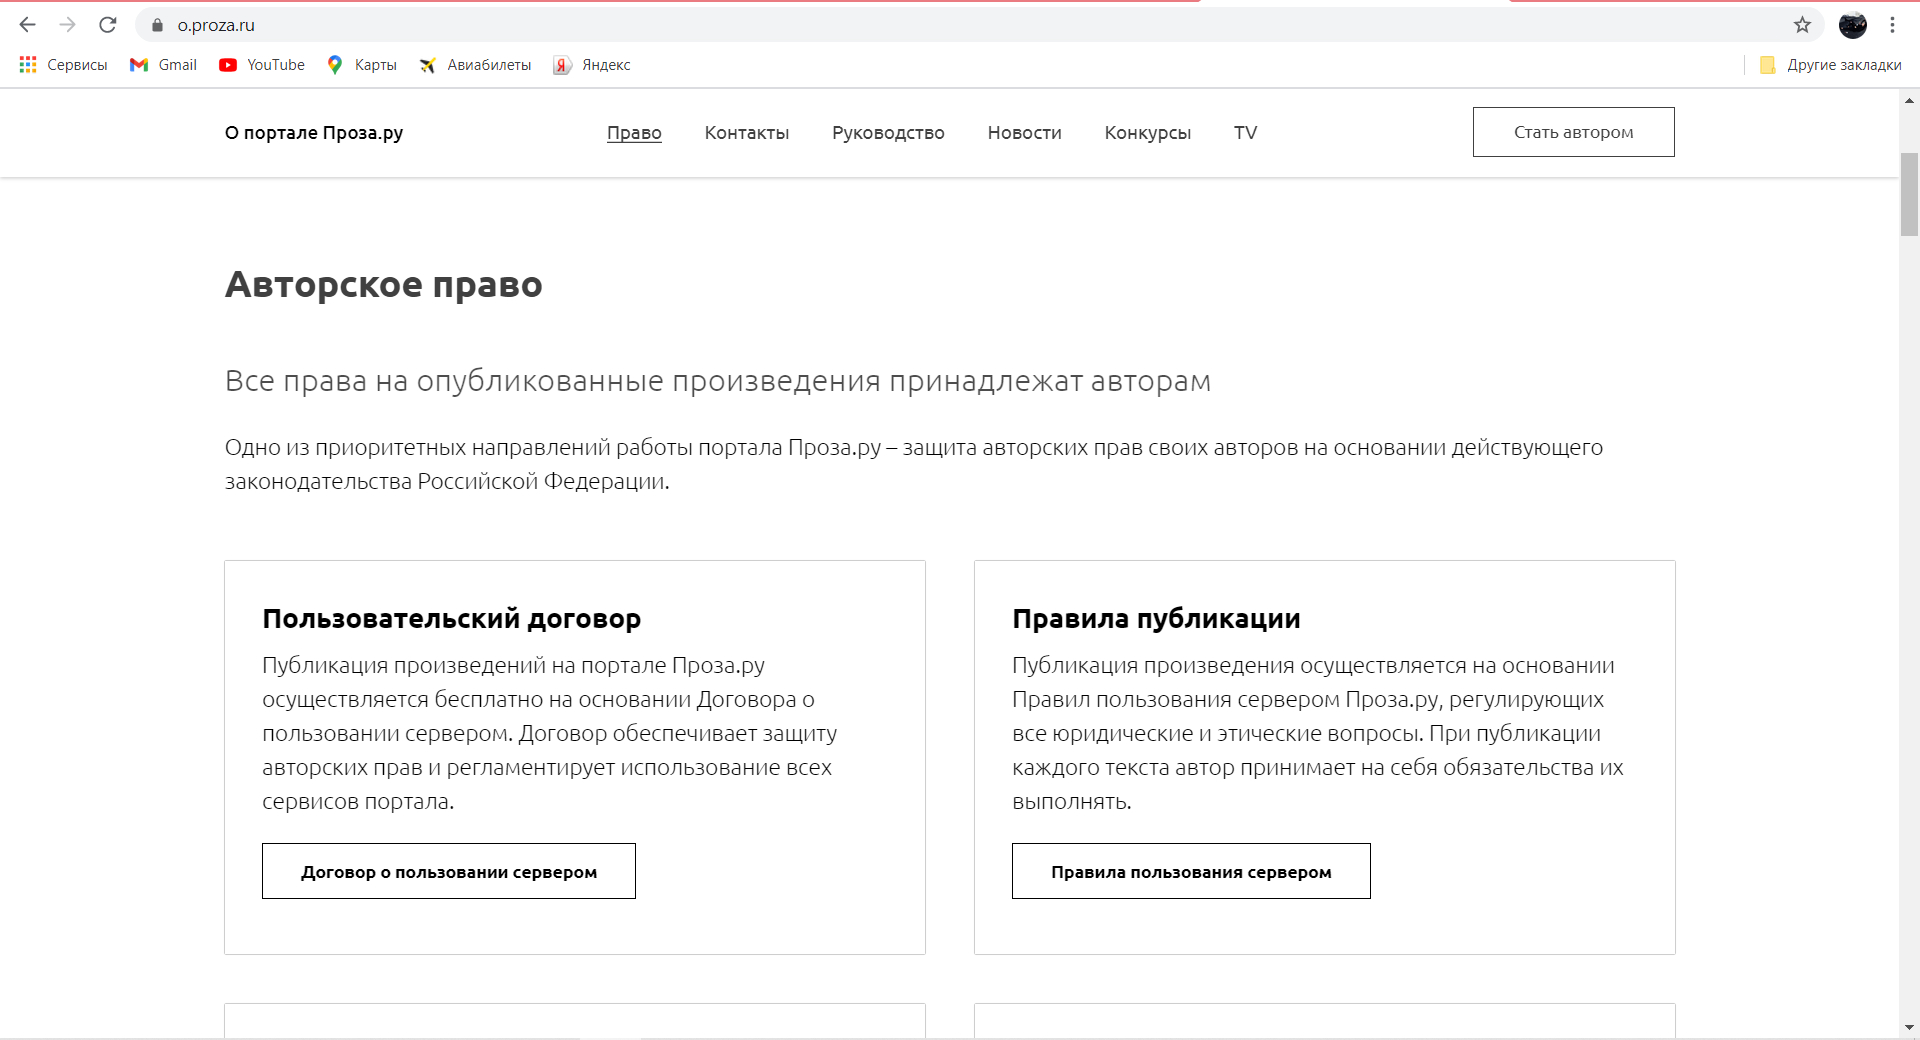Click the Пользовательский договор card title

coord(451,619)
